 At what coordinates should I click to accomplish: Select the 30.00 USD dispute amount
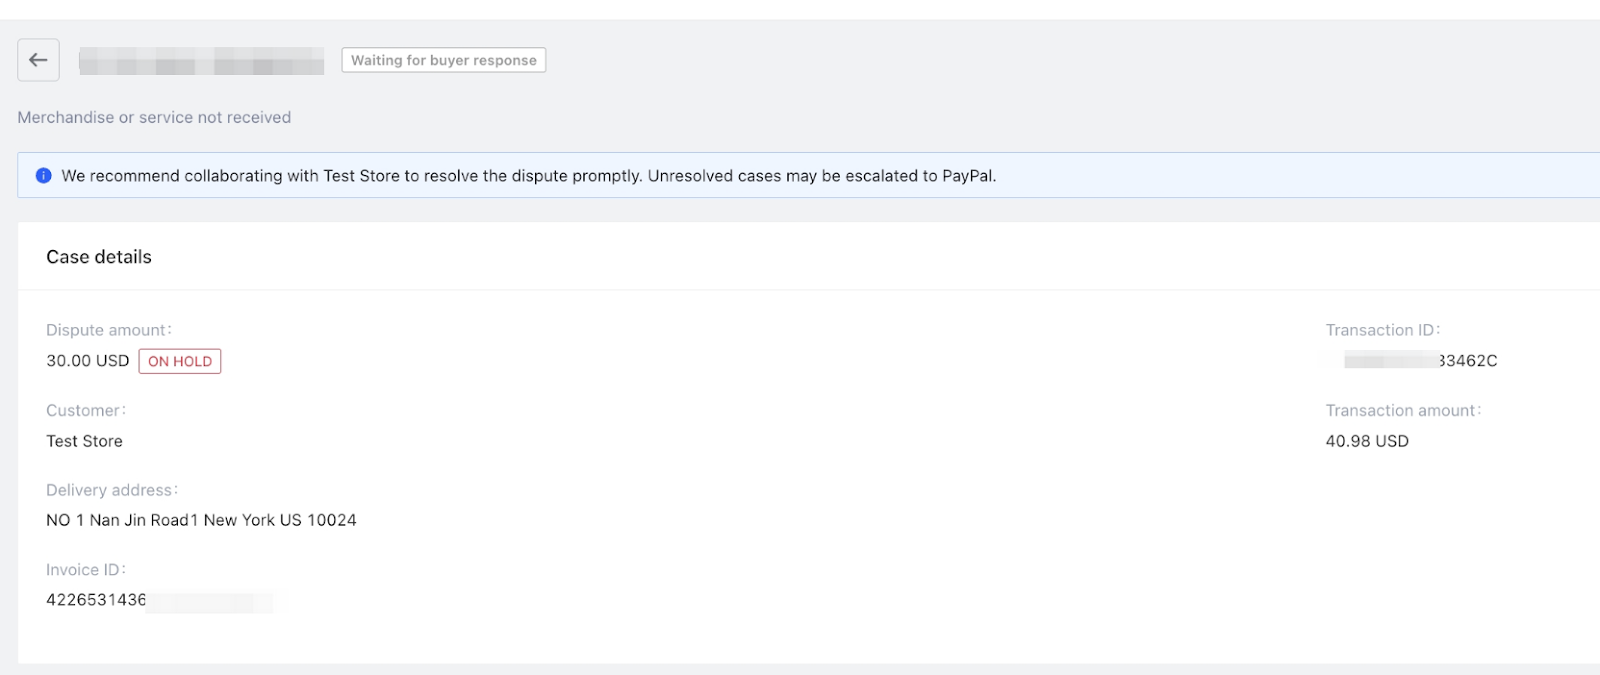[x=88, y=361]
